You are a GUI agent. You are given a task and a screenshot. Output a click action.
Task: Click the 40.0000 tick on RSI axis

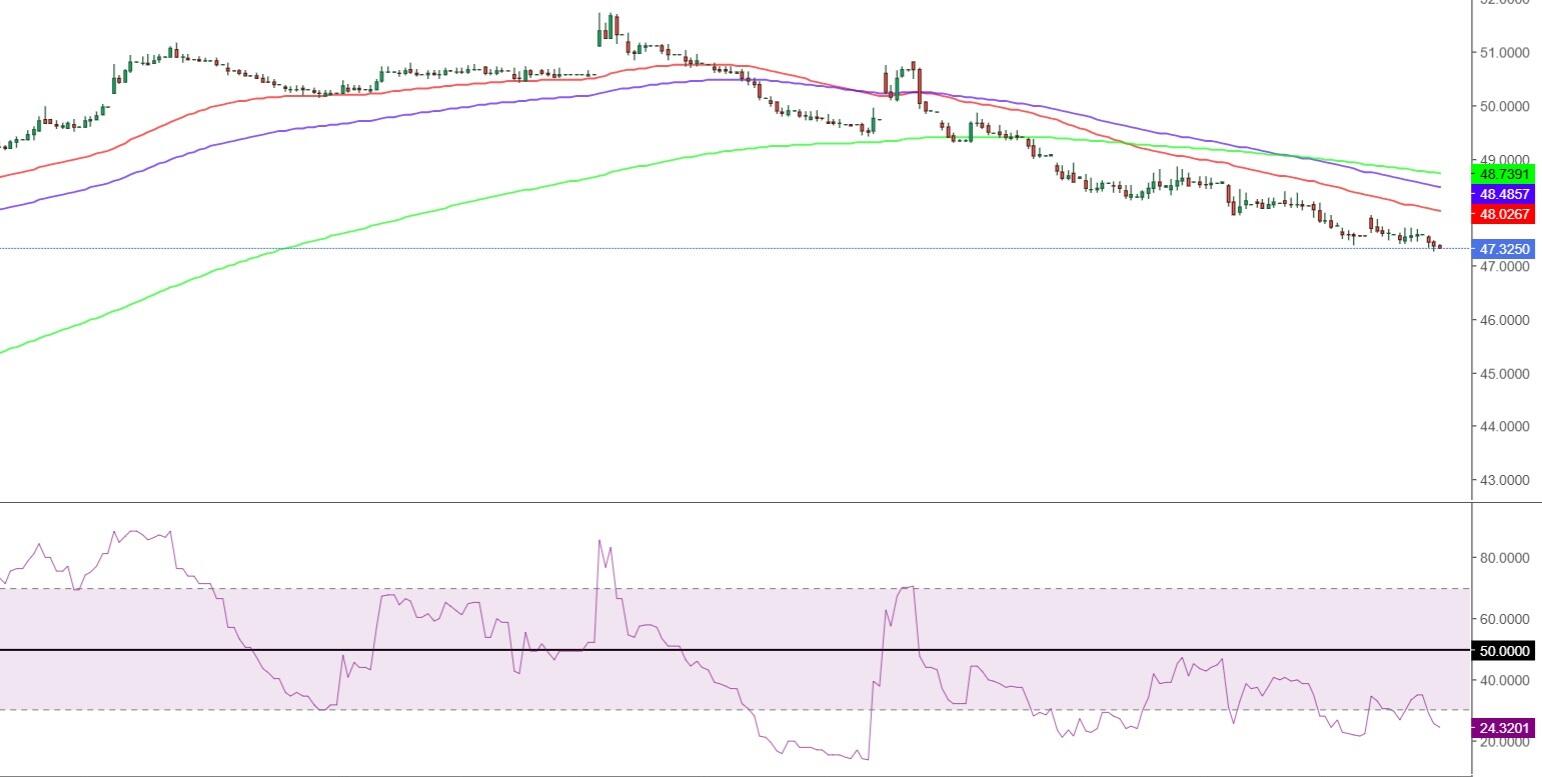pos(1504,681)
